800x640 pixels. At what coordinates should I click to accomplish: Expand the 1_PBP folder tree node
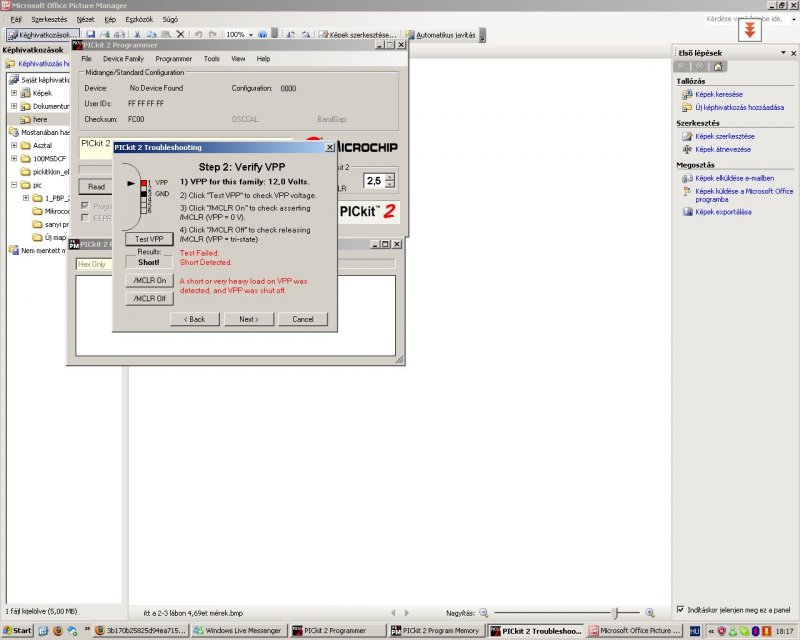coord(26,198)
